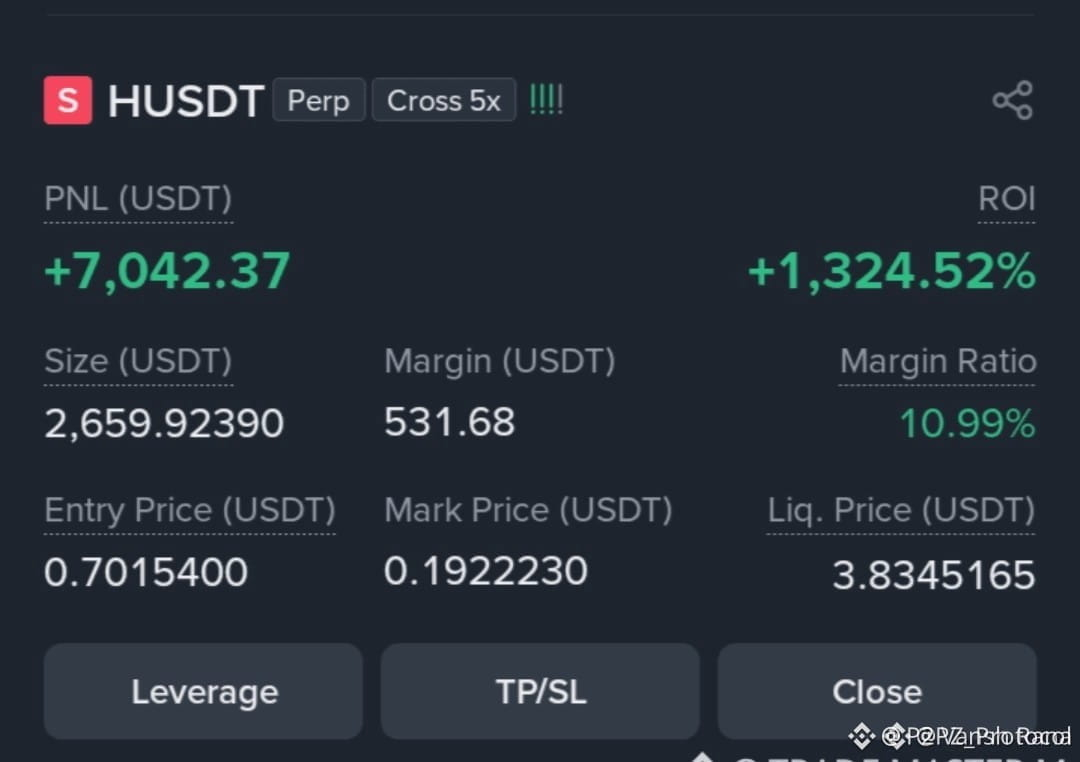
Task: Tap the Cross 5x margin mode tag
Action: pyautogui.click(x=444, y=101)
